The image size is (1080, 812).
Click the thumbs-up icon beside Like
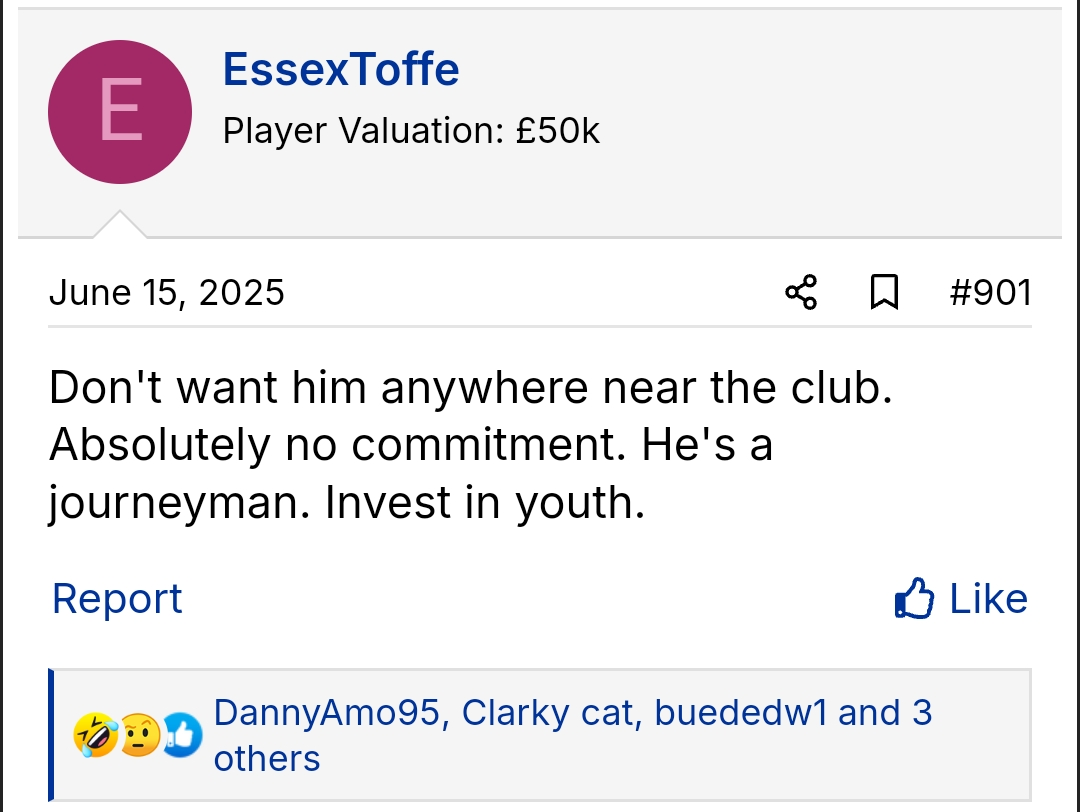914,599
